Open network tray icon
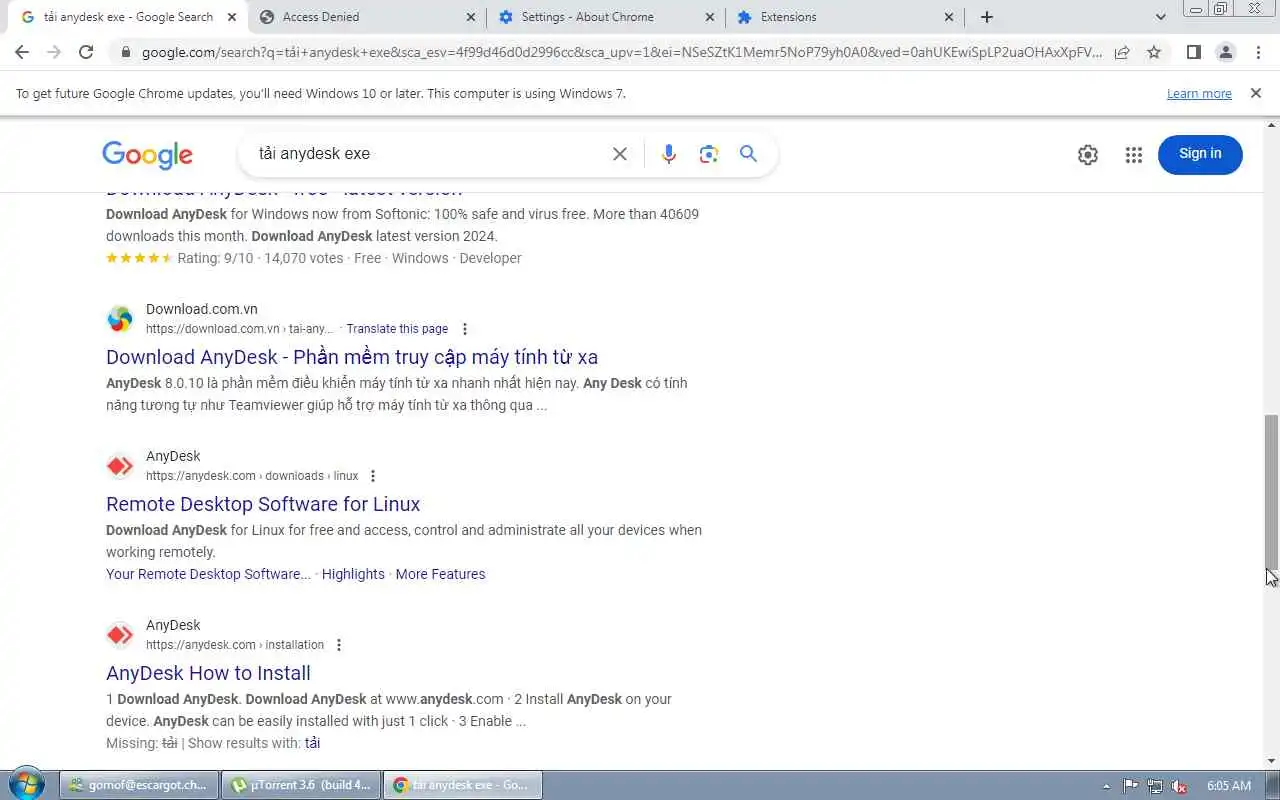Screen dimensions: 1280x800 coord(1155,786)
